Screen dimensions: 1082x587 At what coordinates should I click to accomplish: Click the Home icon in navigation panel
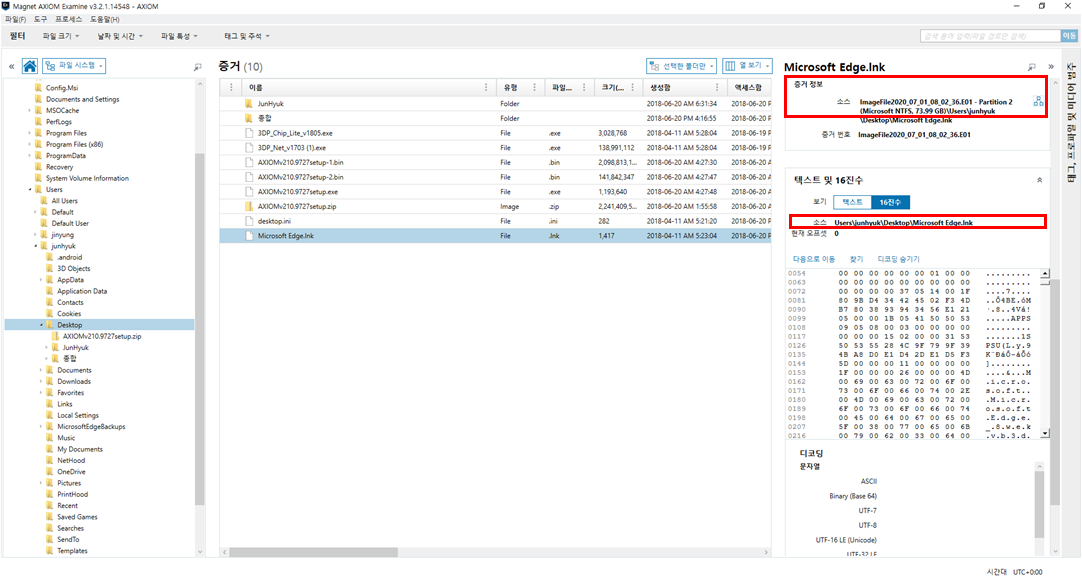pos(30,66)
